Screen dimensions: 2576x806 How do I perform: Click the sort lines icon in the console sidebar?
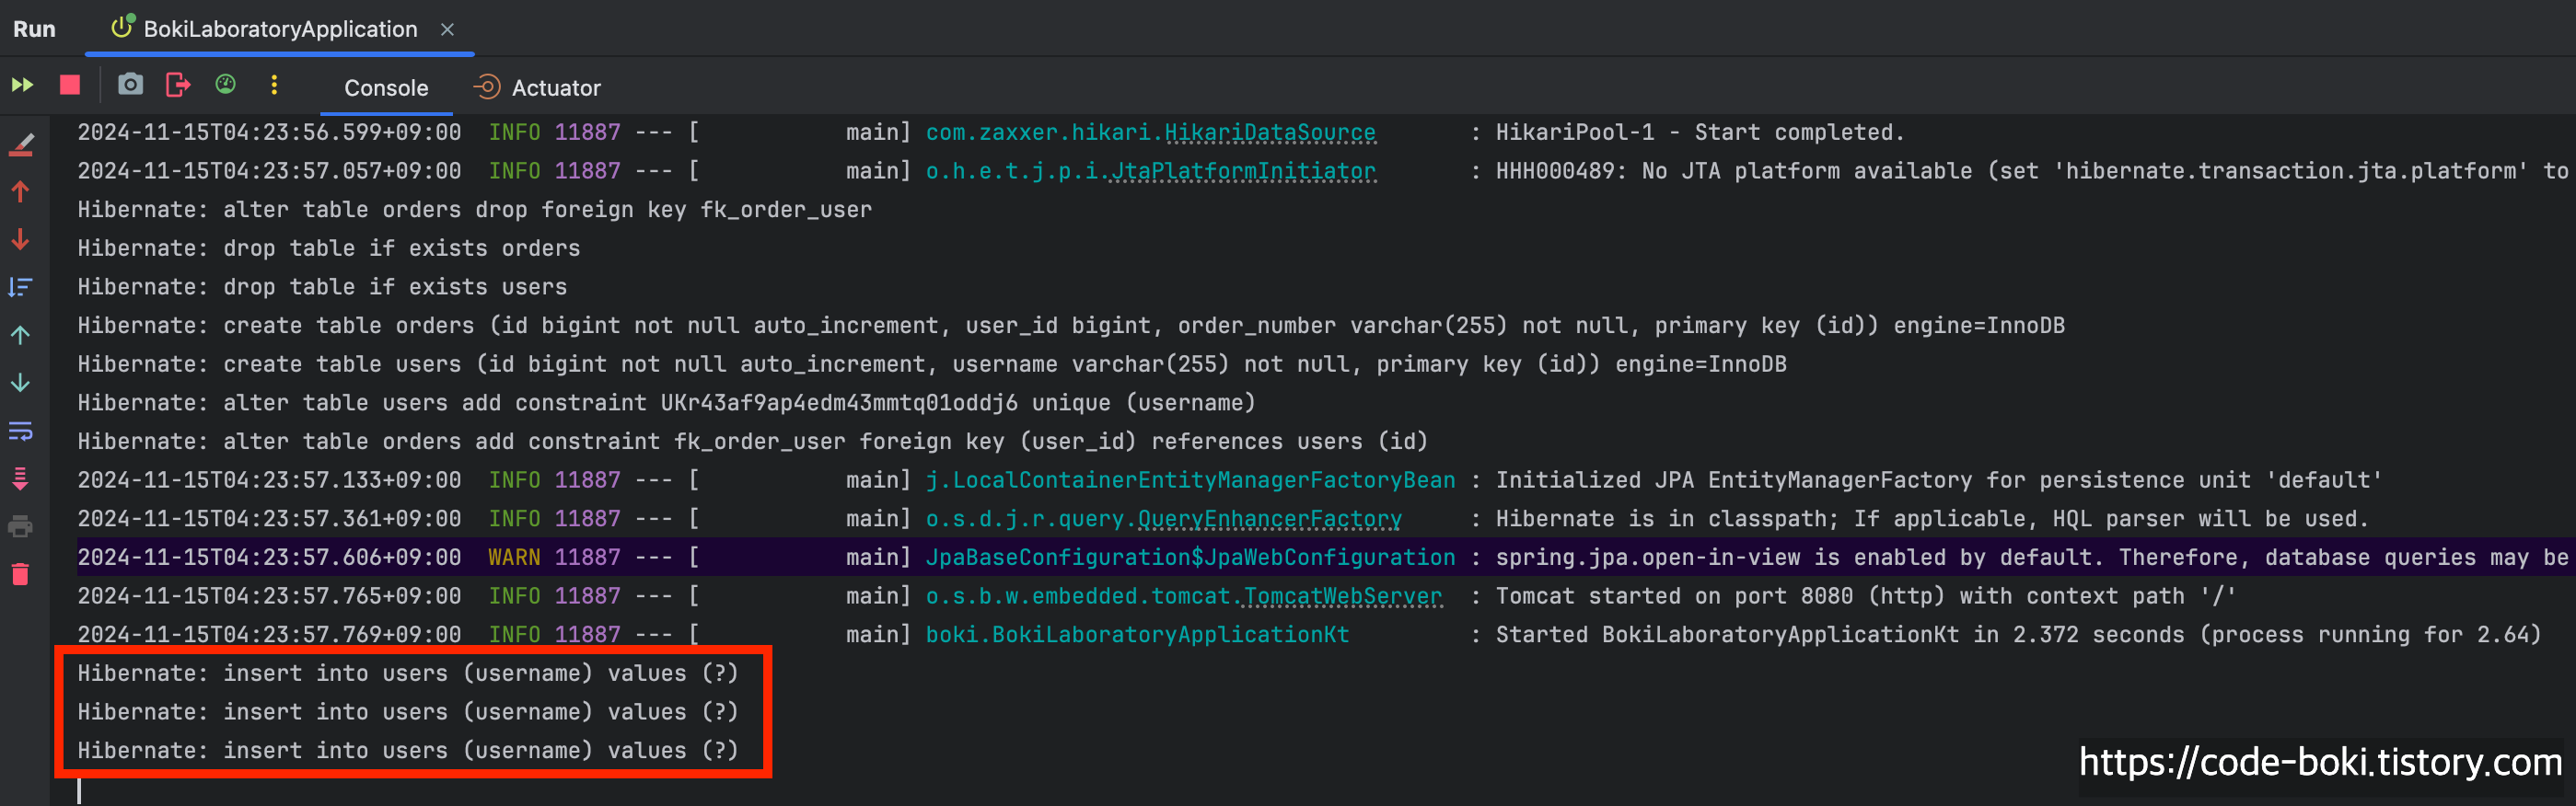point(21,288)
